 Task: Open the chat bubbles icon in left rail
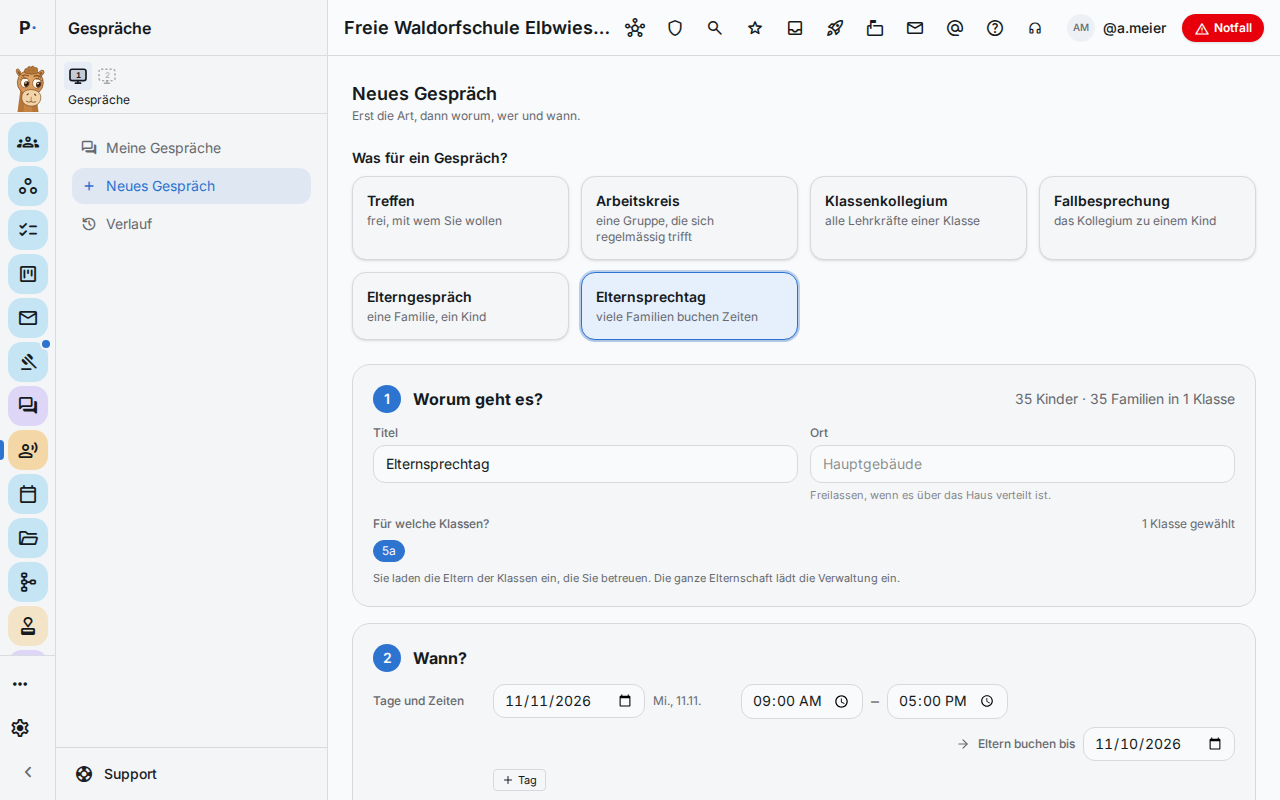(28, 406)
